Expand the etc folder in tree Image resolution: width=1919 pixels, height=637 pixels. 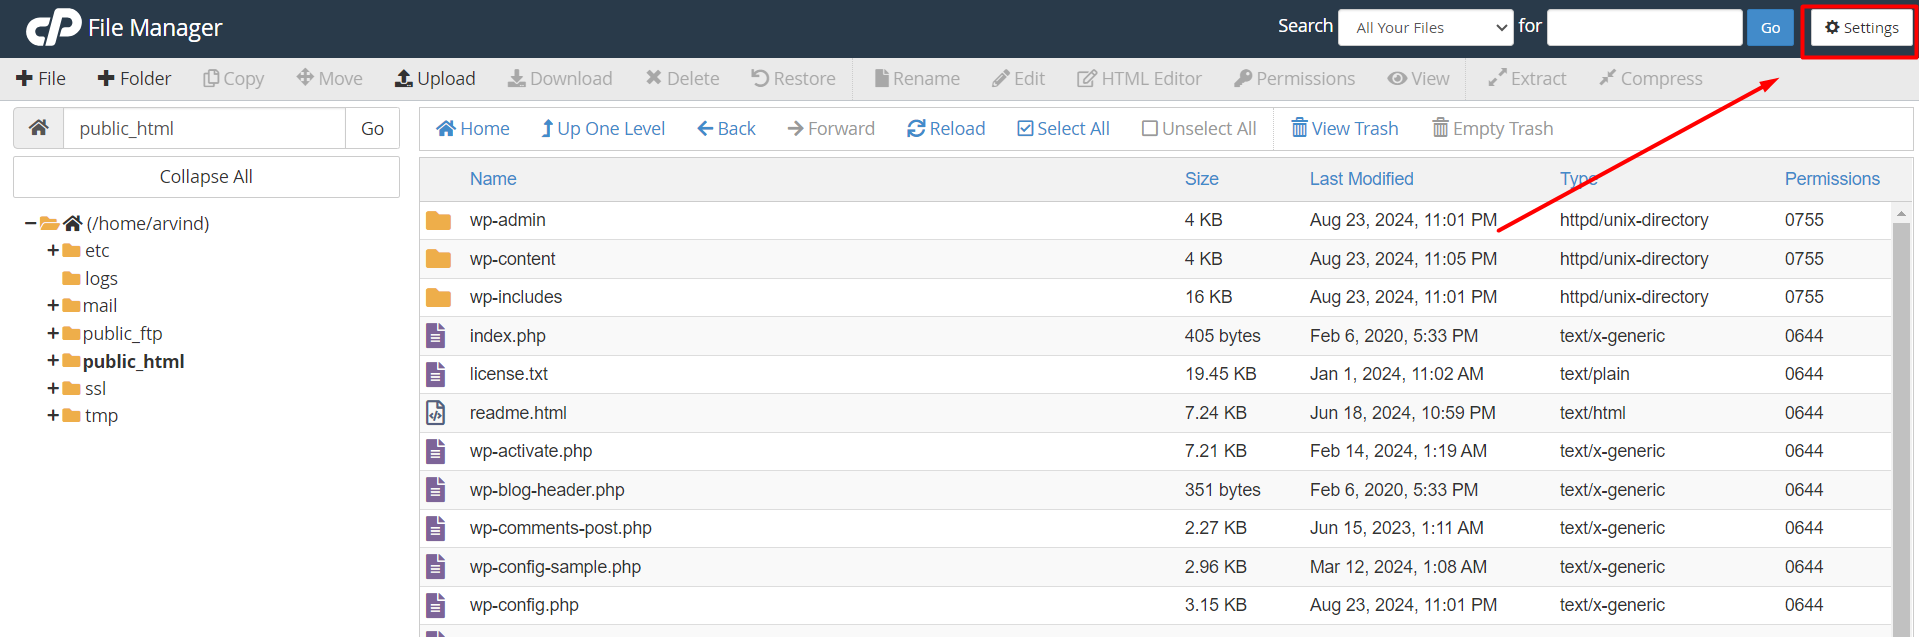click(53, 250)
